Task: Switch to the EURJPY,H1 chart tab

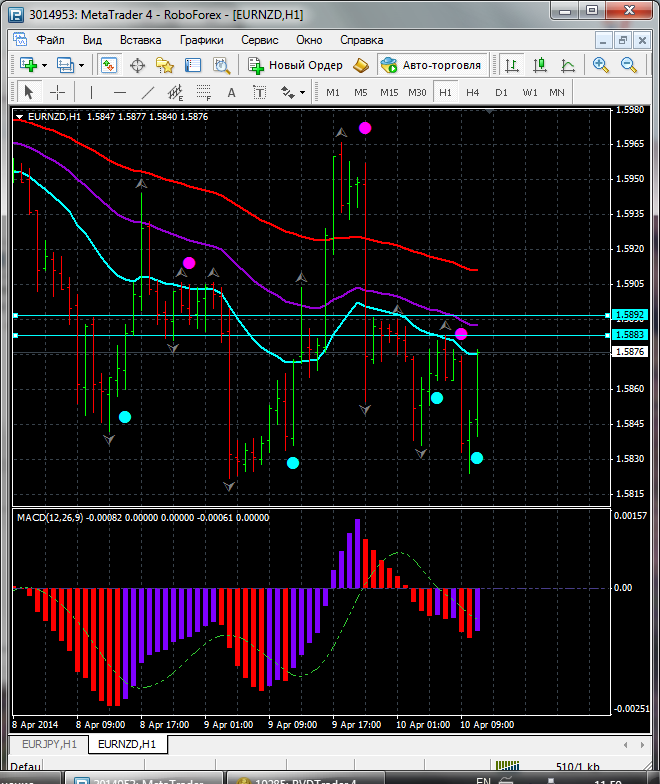Action: tap(48, 744)
